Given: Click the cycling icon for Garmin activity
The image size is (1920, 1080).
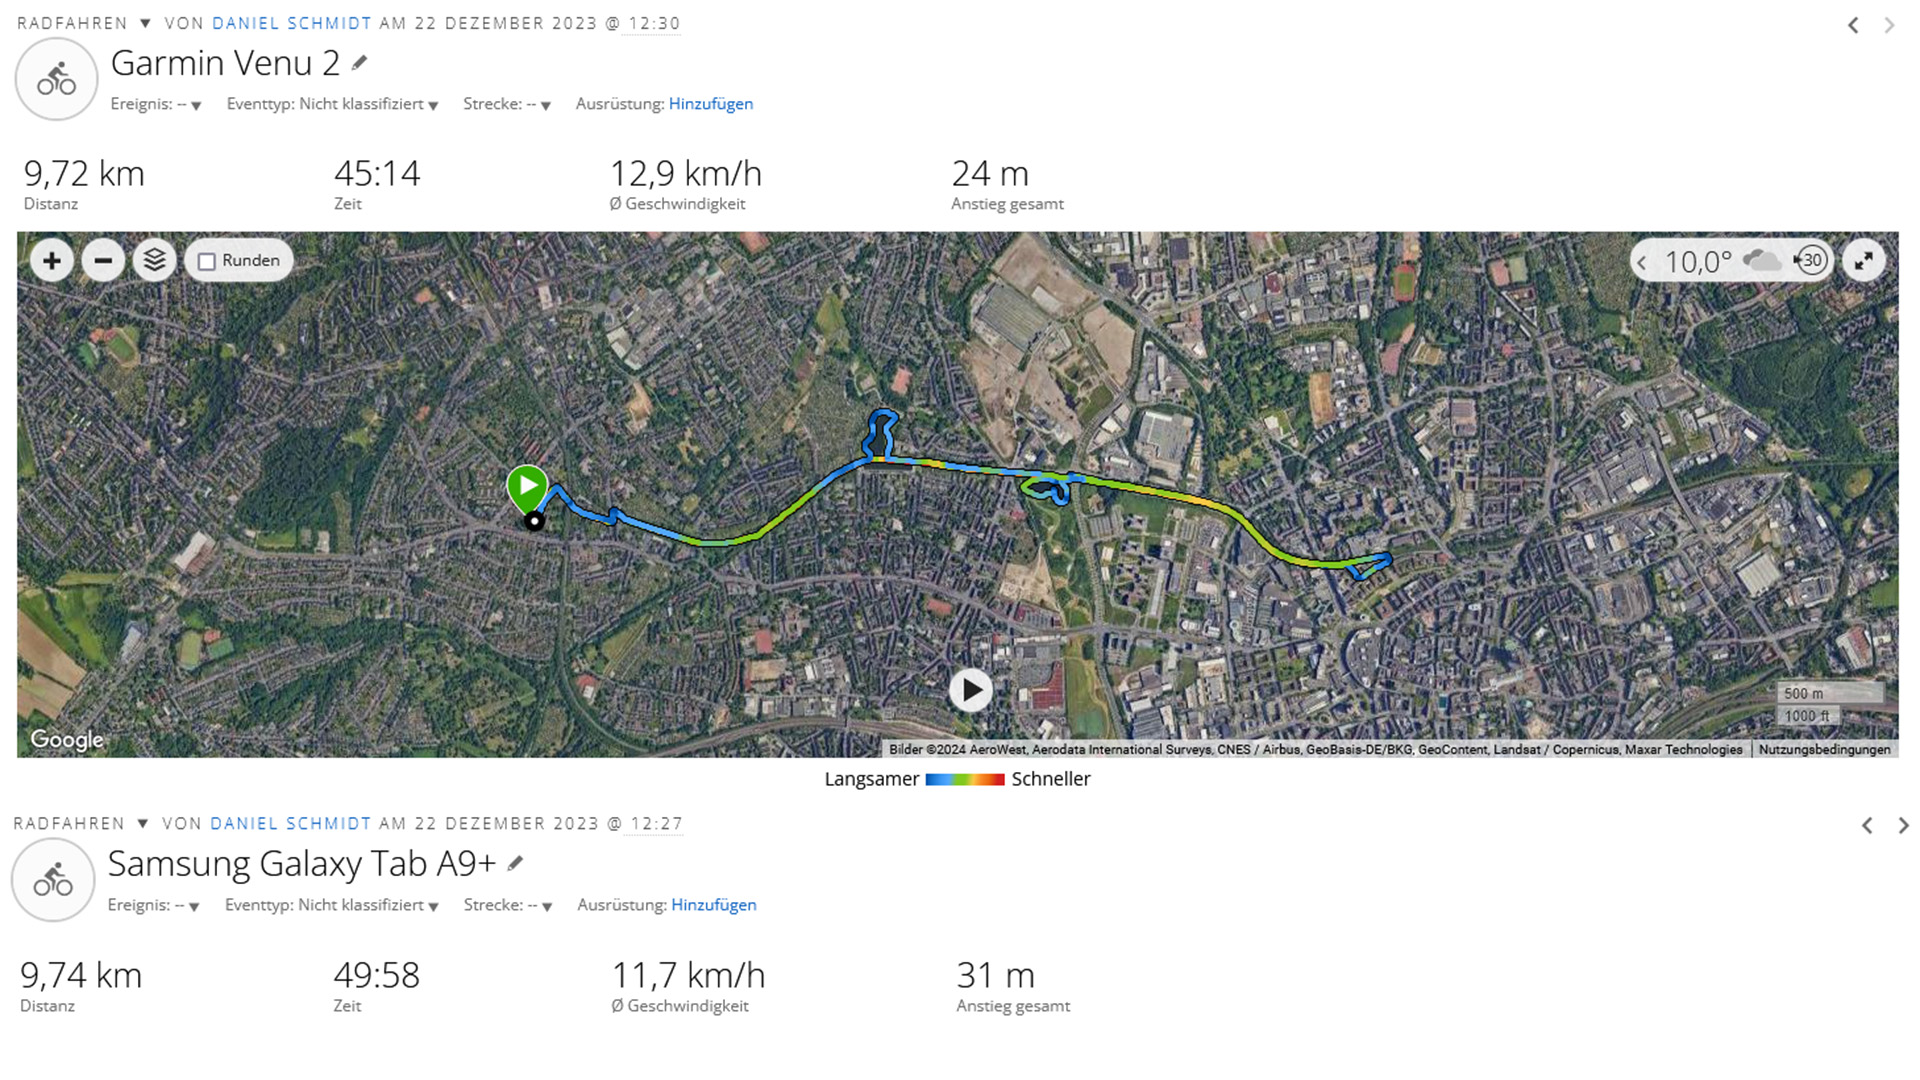Looking at the screenshot, I should point(56,80).
